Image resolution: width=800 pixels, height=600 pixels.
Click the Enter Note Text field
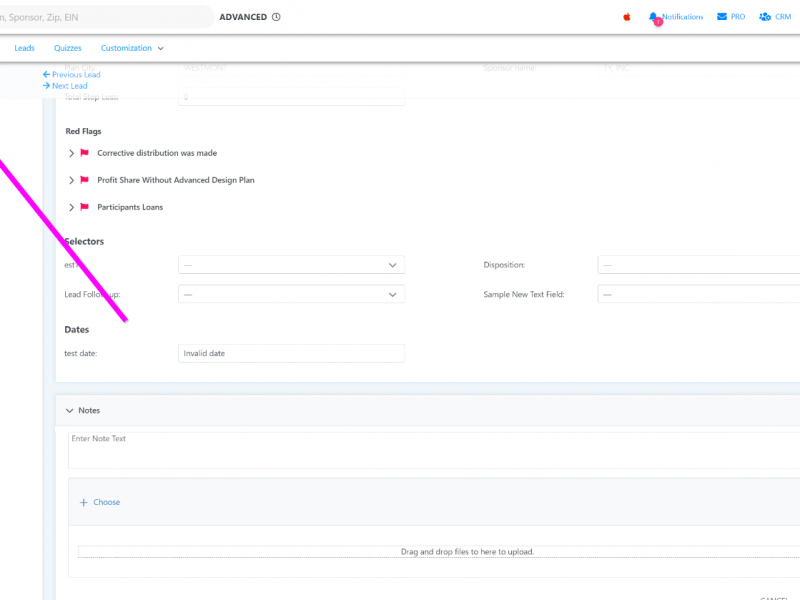click(x=430, y=449)
